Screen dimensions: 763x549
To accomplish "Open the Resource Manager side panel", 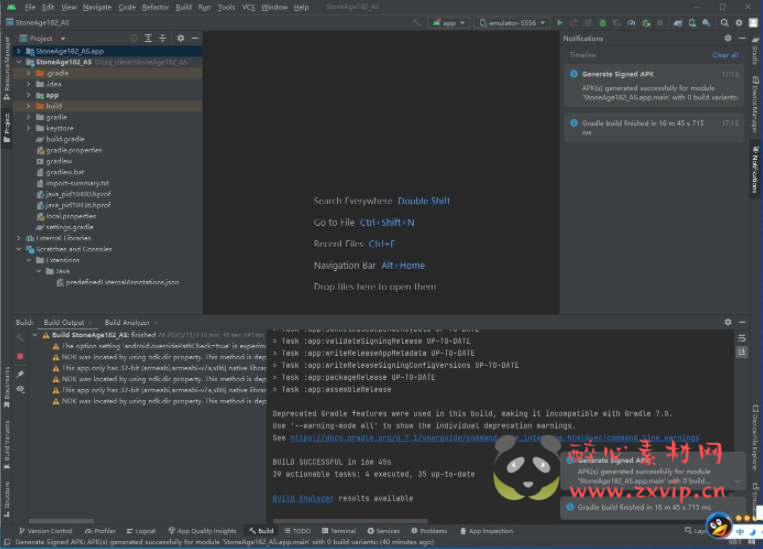I will [x=6, y=65].
